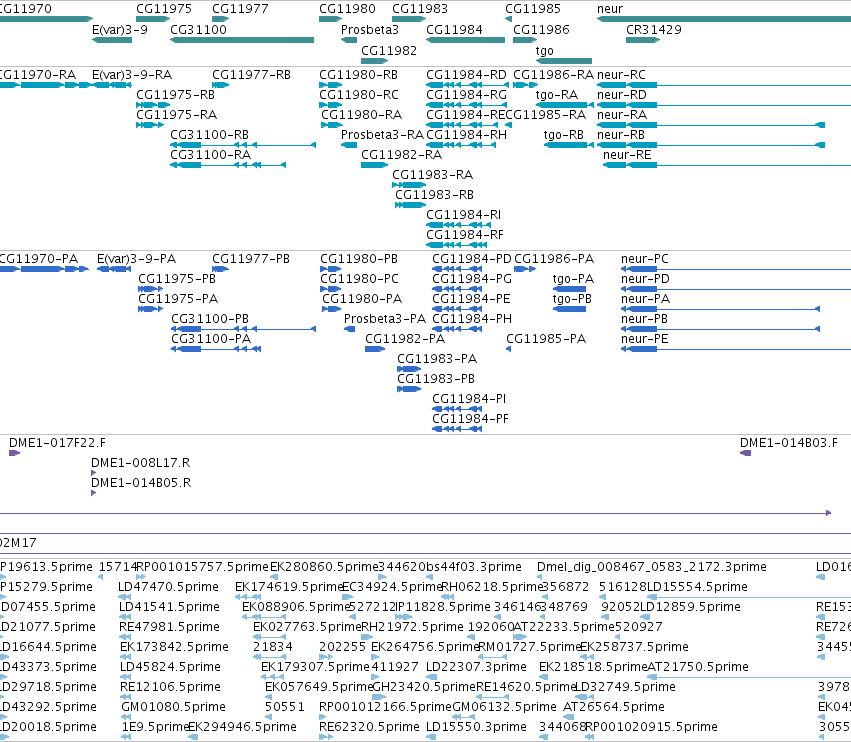Viewport: 851px width, 742px height.
Task: Select the CG11984 gene label
Action: (x=454, y=30)
